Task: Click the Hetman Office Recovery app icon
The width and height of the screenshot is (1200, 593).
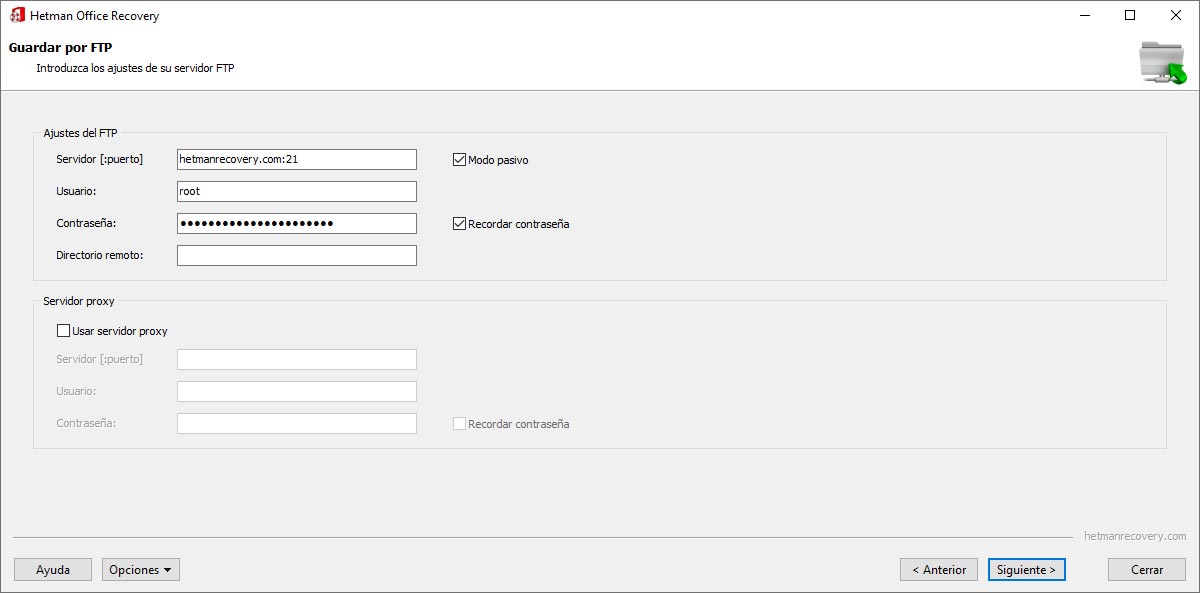Action: pos(17,16)
